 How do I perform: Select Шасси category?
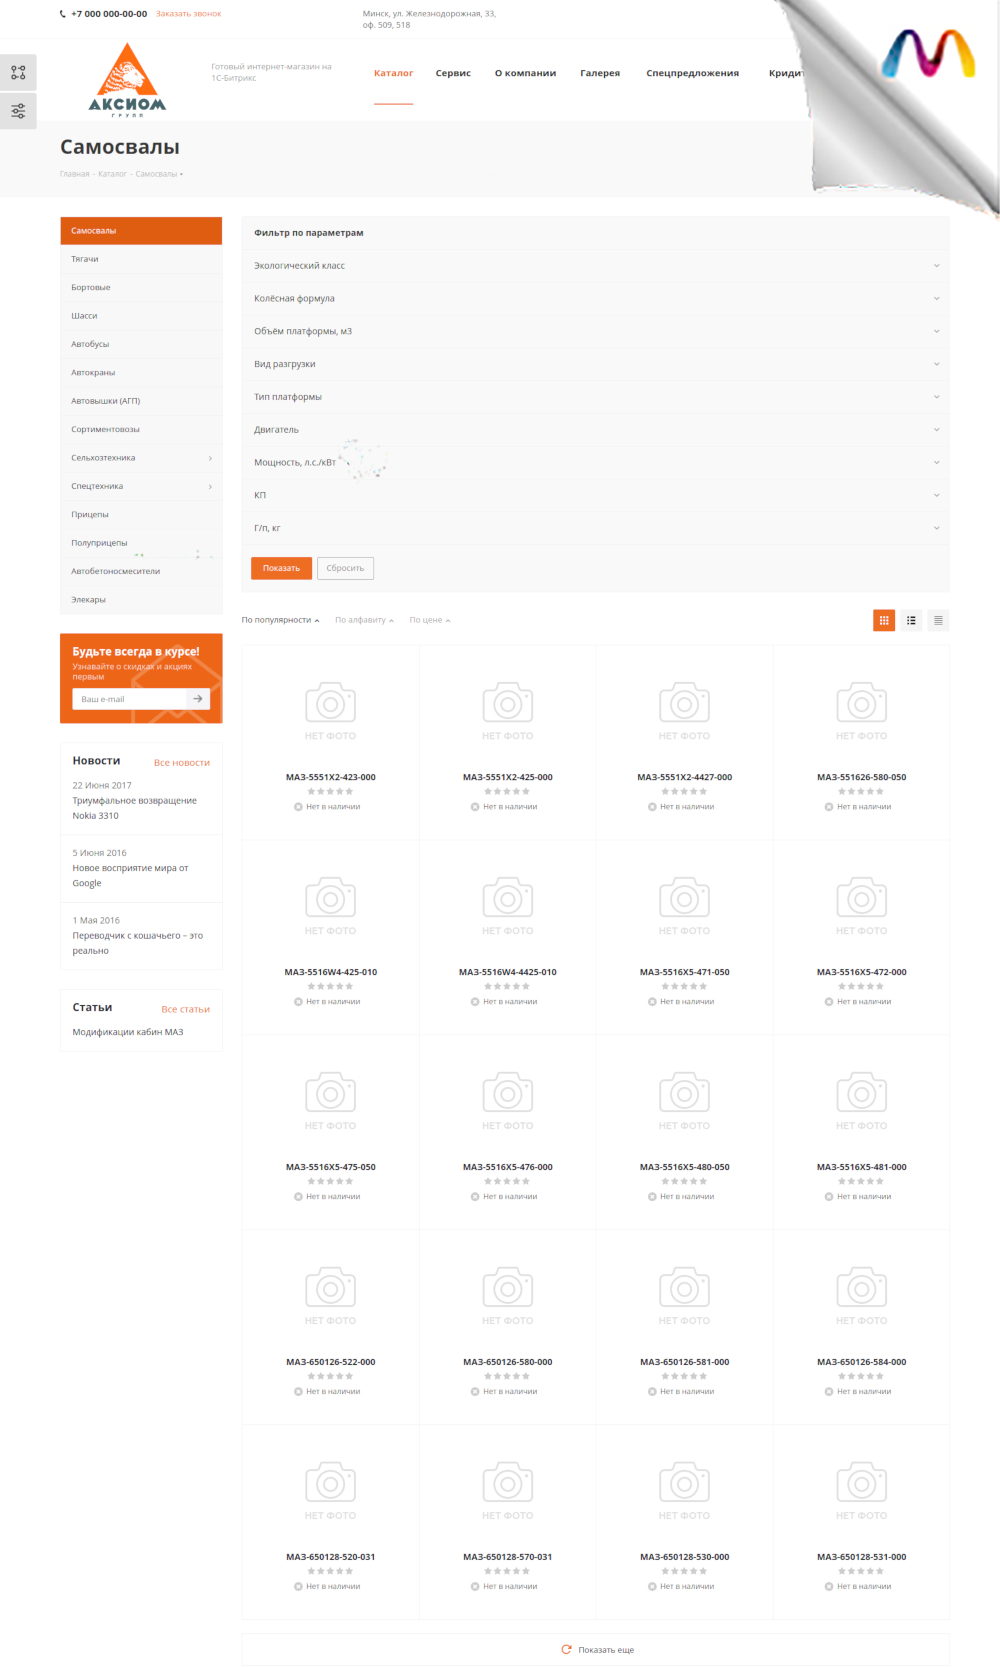(141, 316)
